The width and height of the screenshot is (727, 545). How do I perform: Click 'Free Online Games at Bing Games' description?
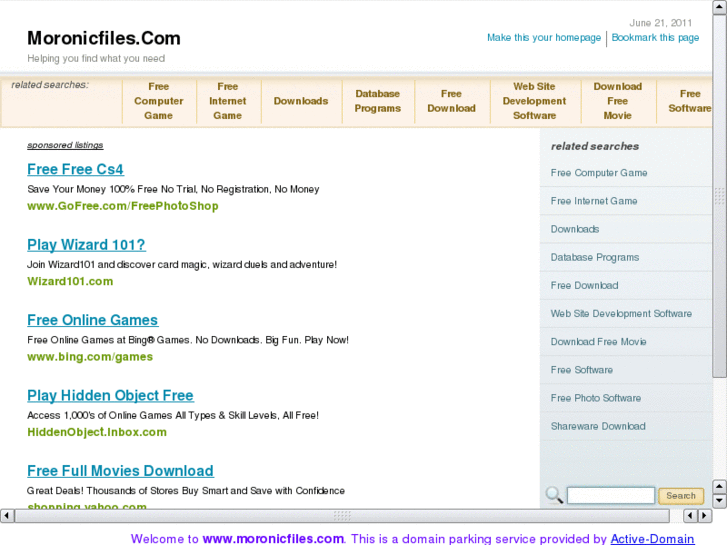tap(188, 340)
